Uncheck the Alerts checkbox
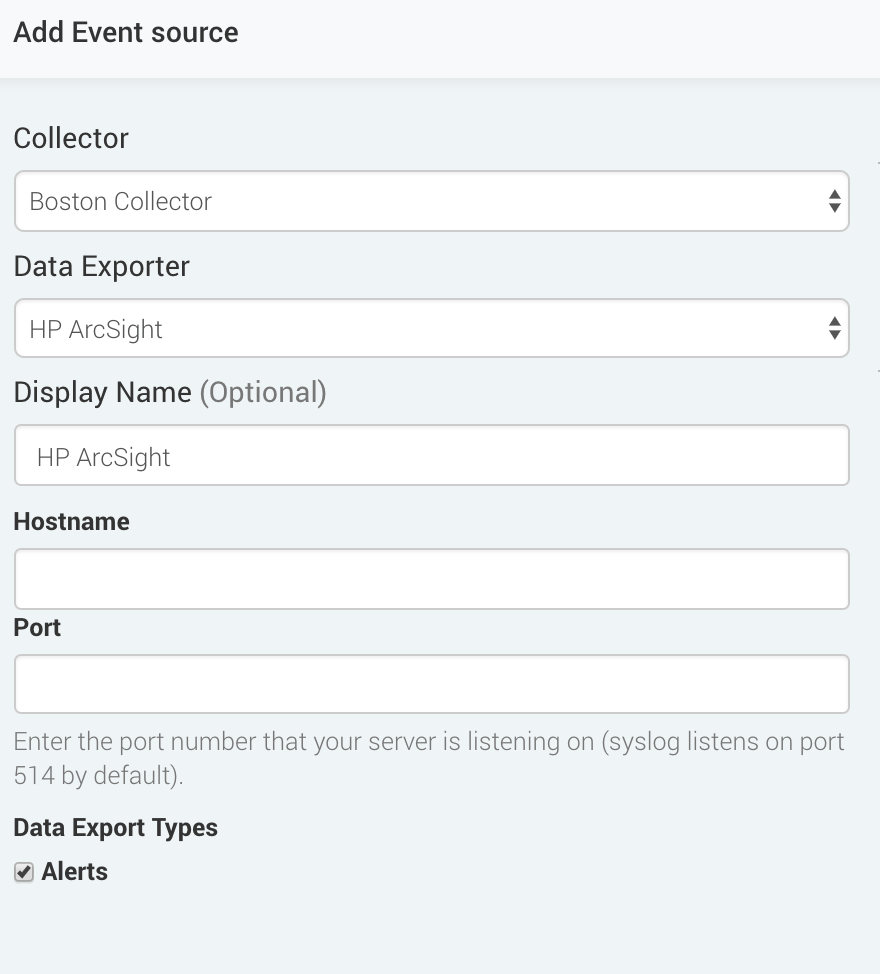Viewport: 880px width, 974px height. click(24, 872)
